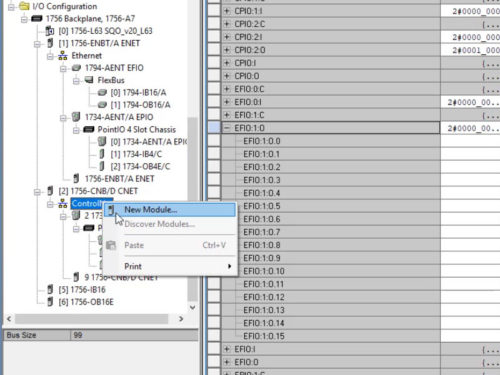Viewport: 500px width, 375px height.
Task: Collapse the 1756-CNB/D CNET node
Action: pyautogui.click(x=37, y=192)
